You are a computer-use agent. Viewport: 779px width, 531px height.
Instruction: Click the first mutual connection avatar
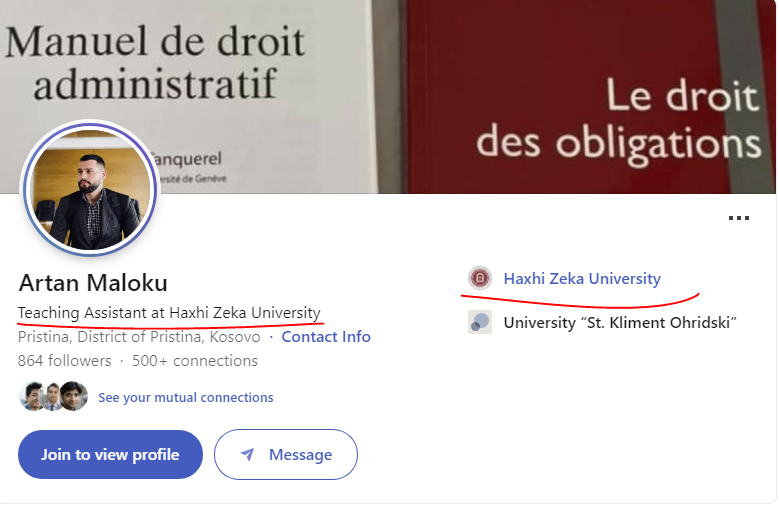pyautogui.click(x=32, y=397)
